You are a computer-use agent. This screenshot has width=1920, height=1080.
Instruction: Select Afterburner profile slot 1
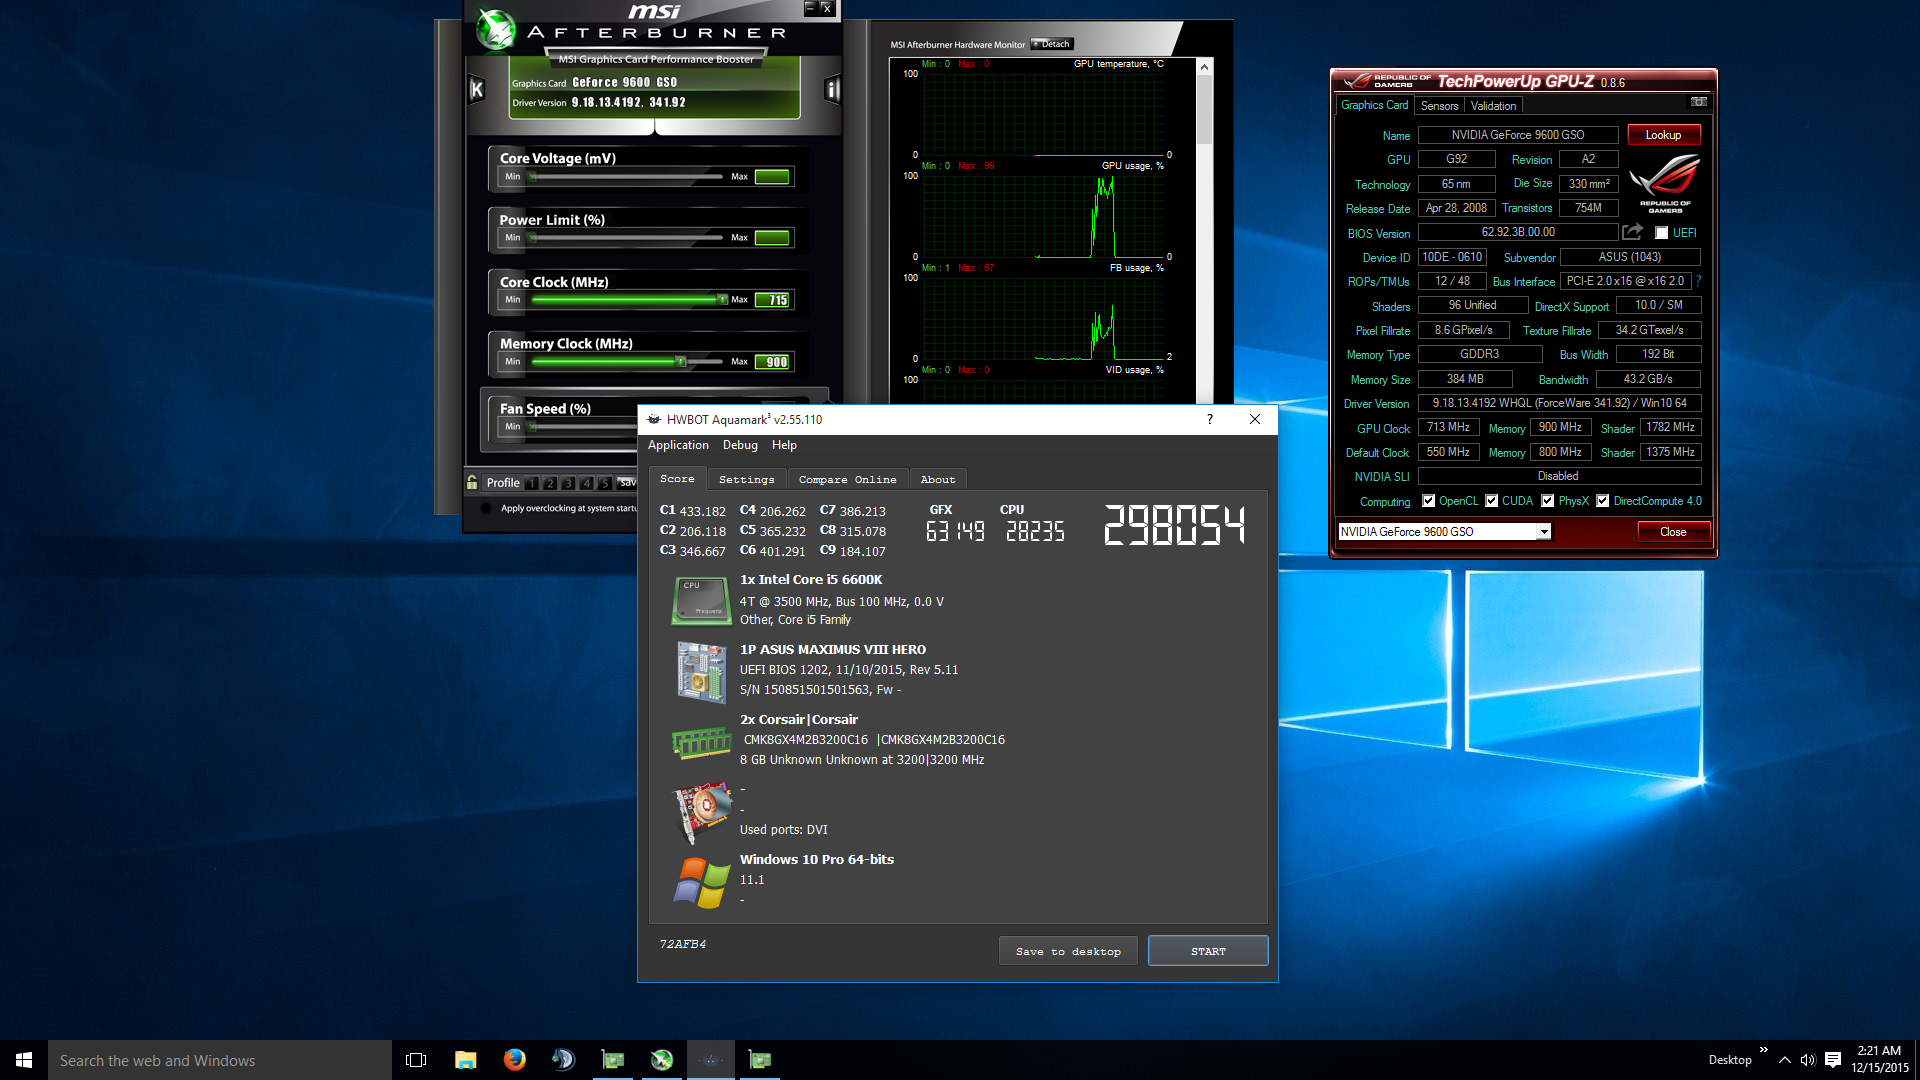tap(532, 483)
